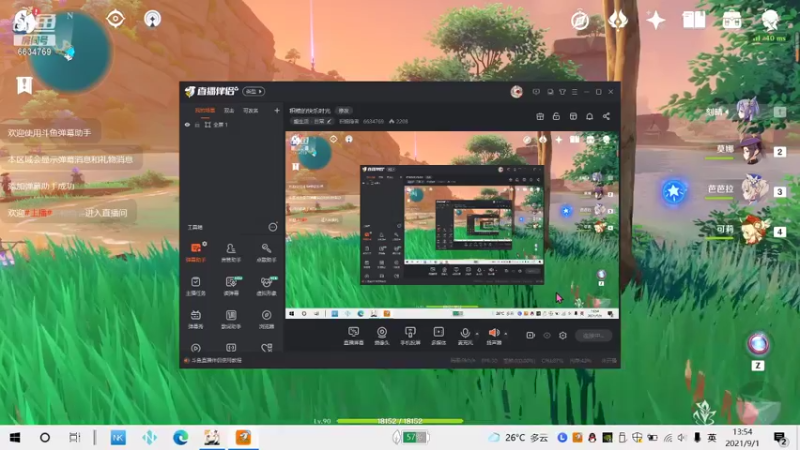Open Microsoft Edge from the taskbar
Viewport: 800px width, 450px height.
180,438
